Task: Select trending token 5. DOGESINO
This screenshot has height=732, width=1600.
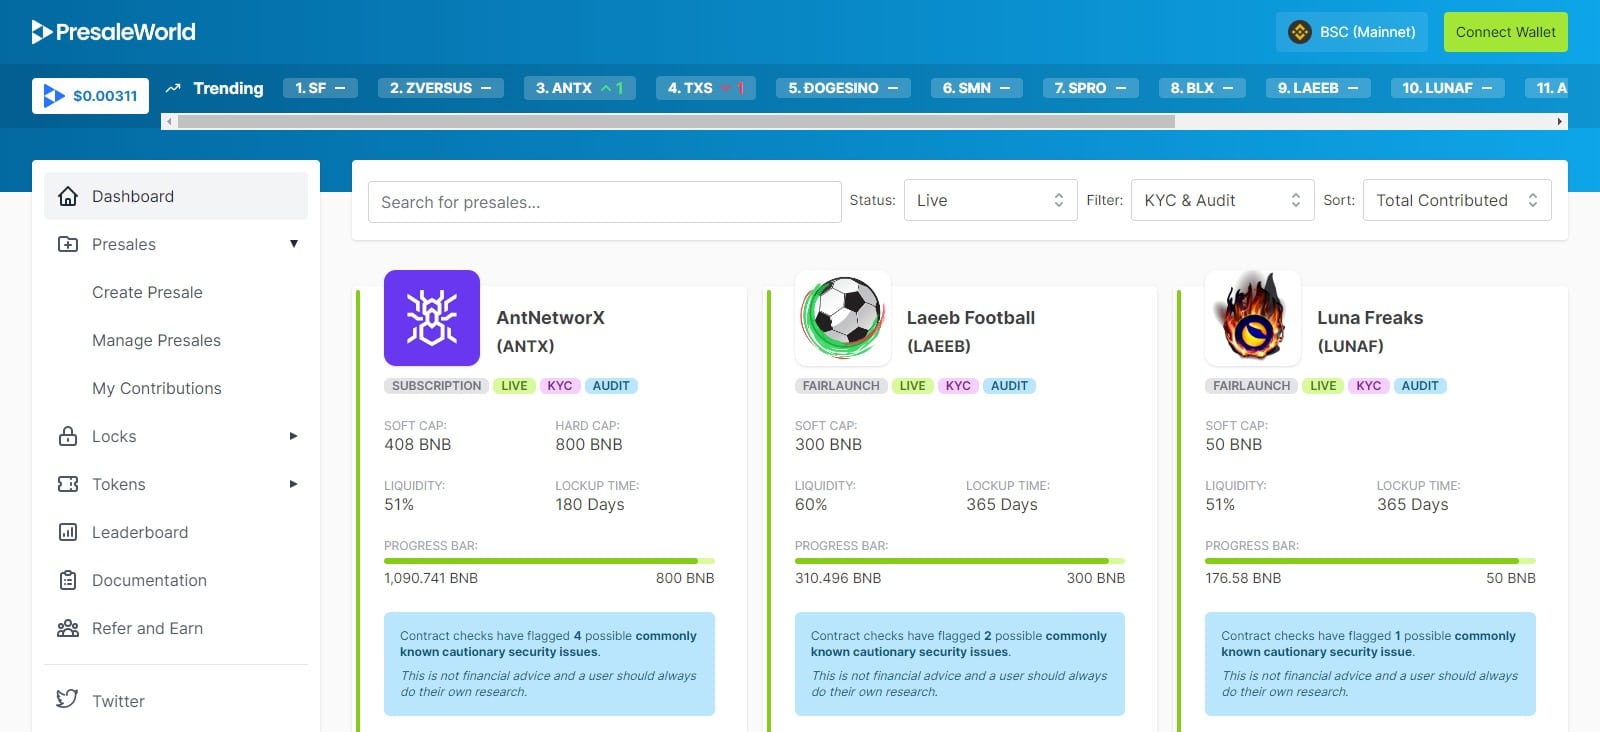Action: pyautogui.click(x=843, y=88)
